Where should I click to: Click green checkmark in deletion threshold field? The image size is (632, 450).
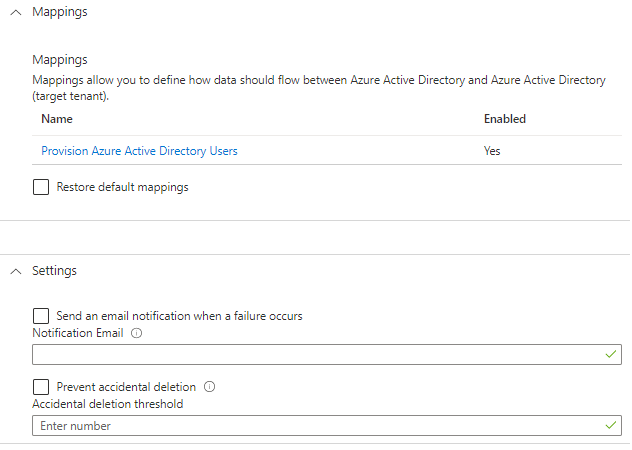pyautogui.click(x=611, y=426)
